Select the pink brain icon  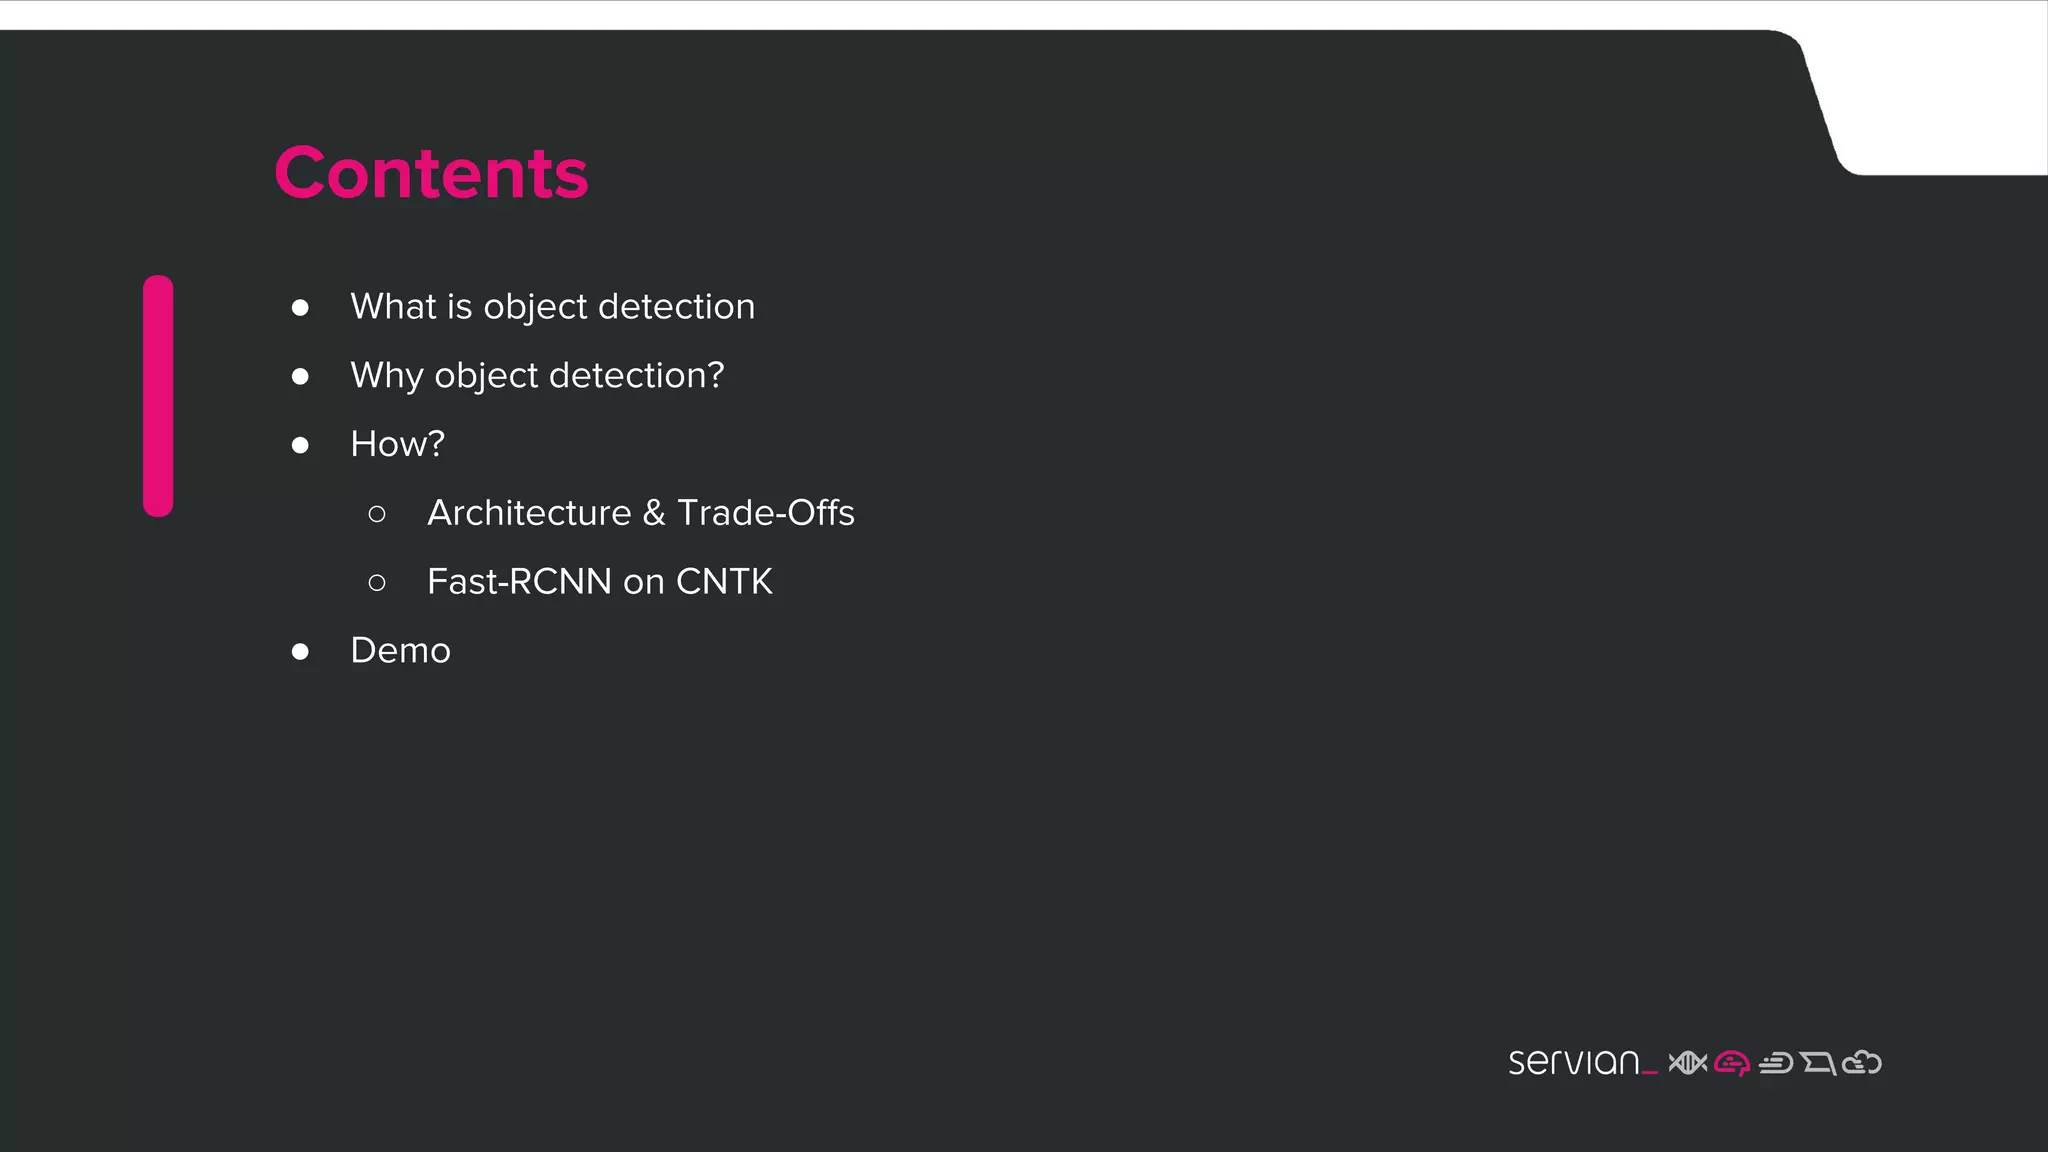coord(1732,1063)
